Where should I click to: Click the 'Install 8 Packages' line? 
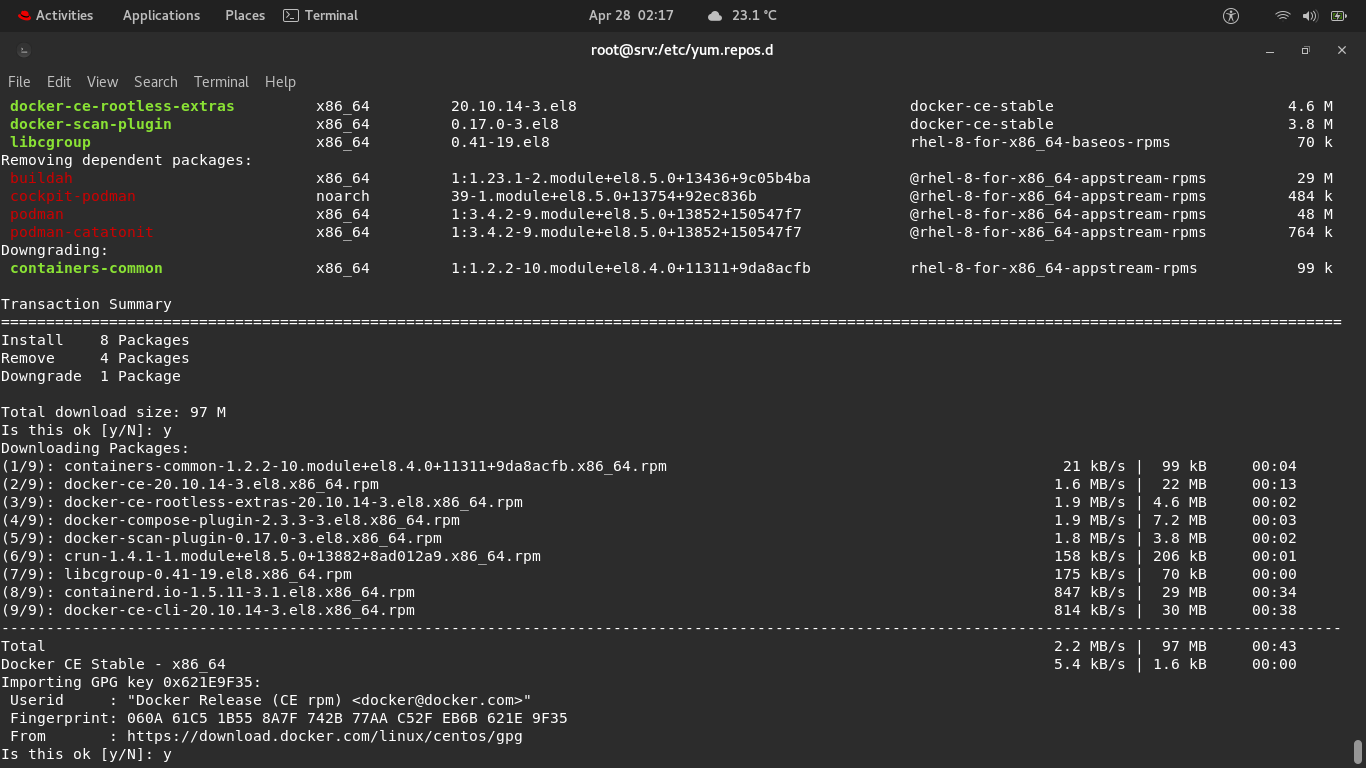click(95, 340)
